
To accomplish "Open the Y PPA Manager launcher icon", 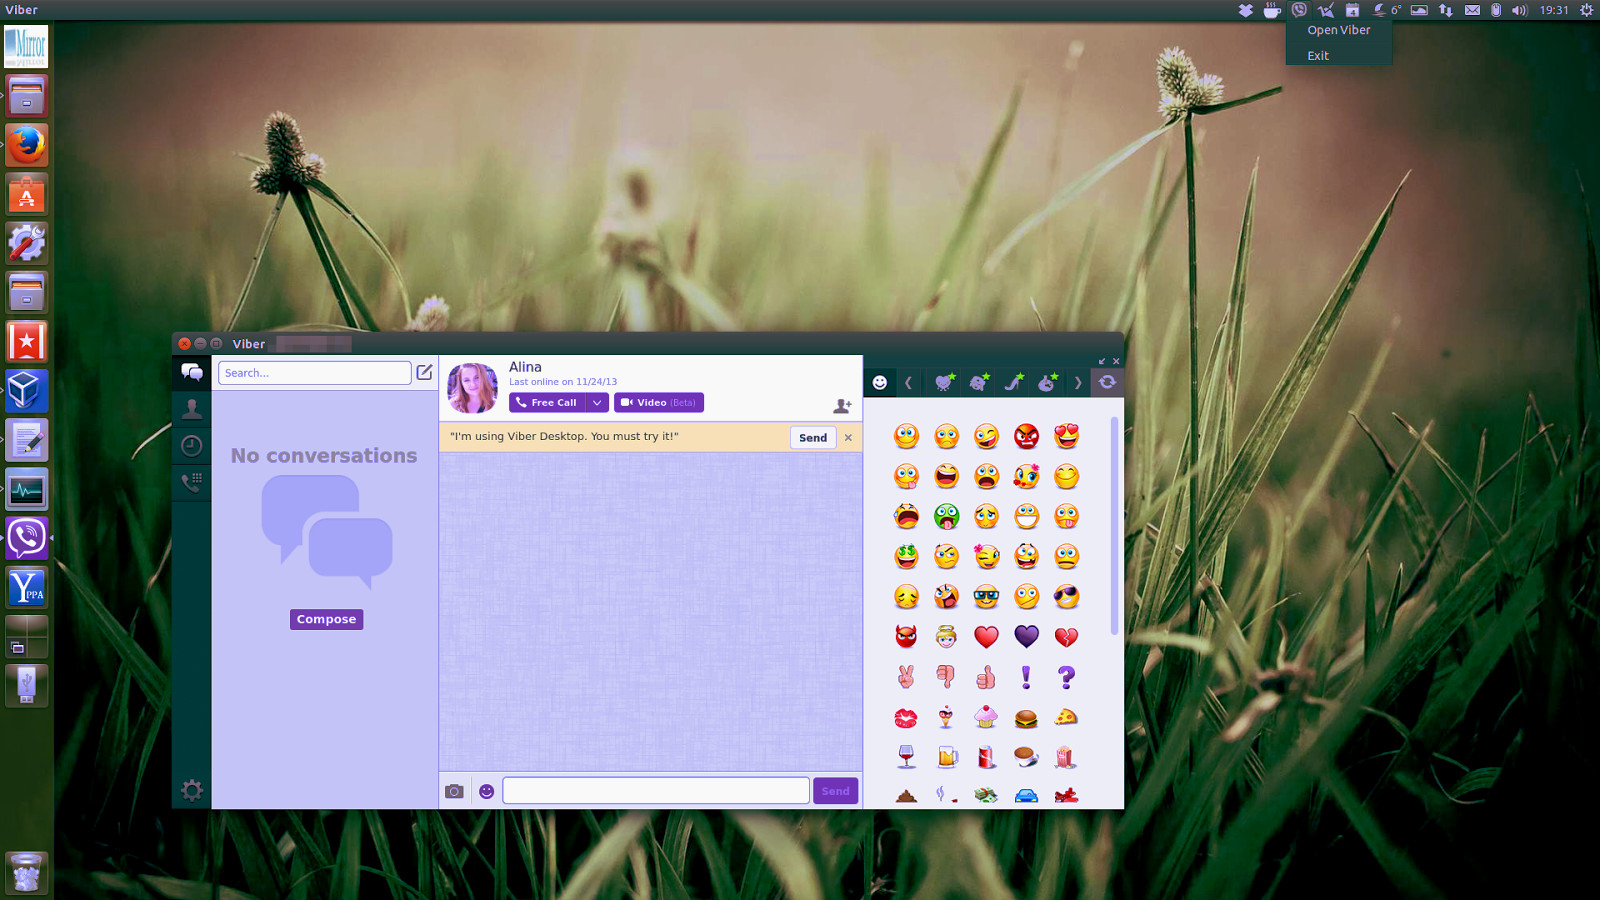I will tap(27, 587).
